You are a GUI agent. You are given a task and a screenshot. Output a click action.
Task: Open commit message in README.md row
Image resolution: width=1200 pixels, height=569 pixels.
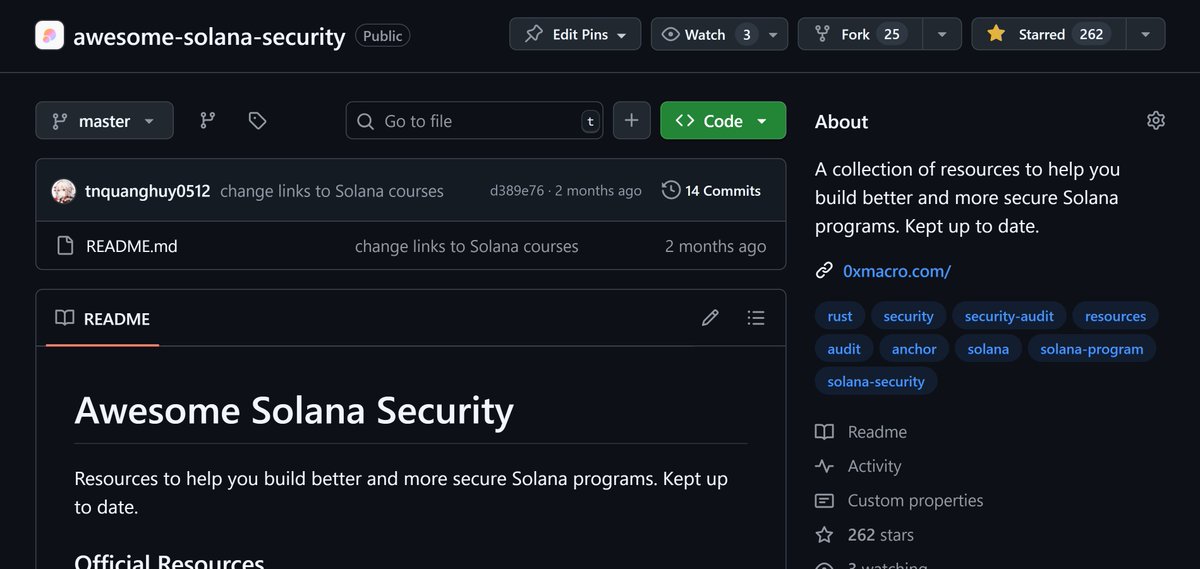(x=466, y=246)
